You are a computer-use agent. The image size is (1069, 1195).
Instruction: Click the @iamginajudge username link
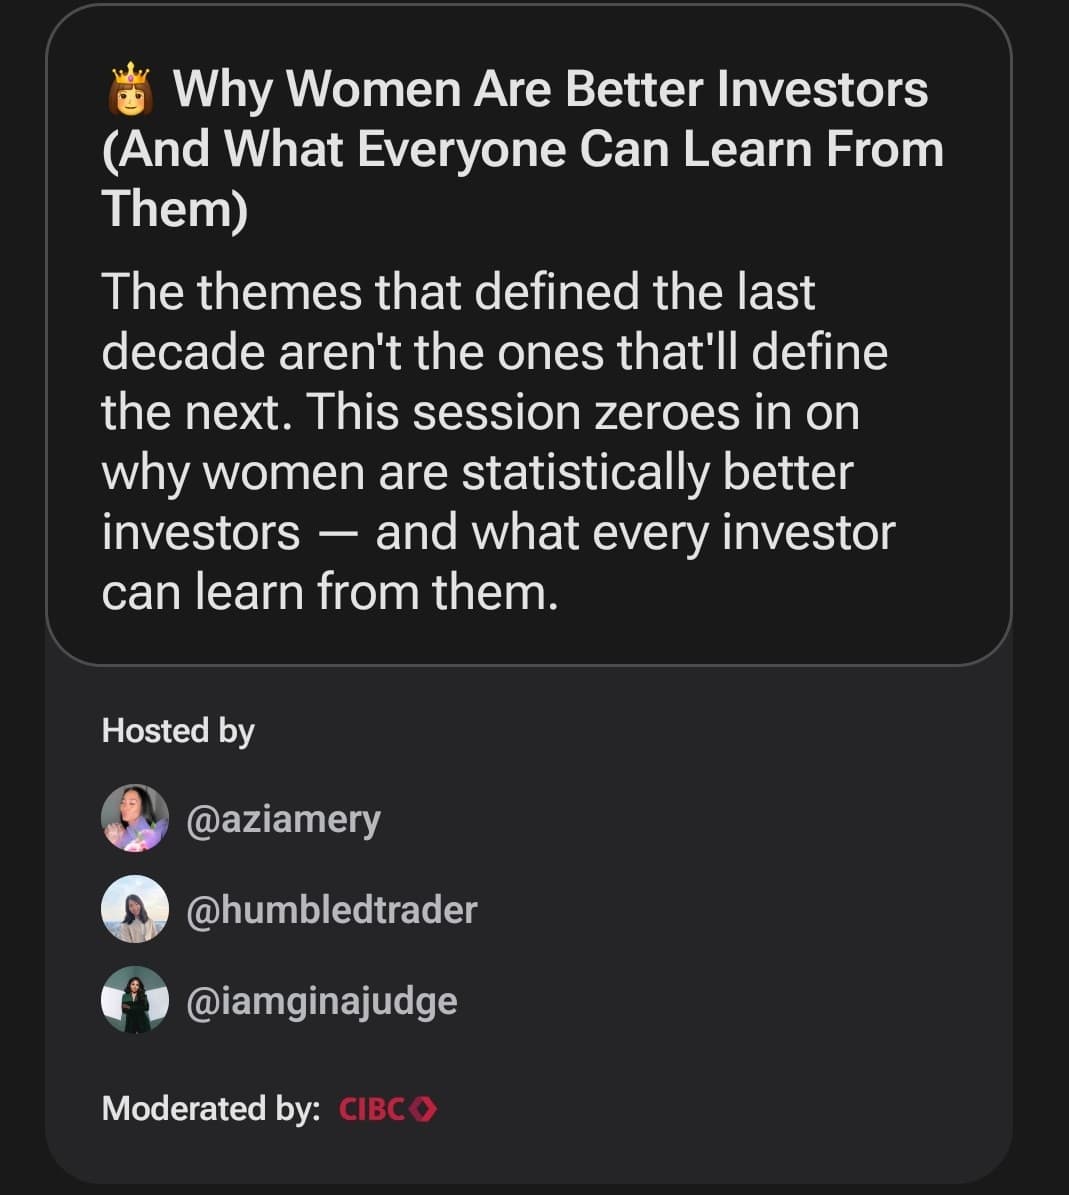point(322,1001)
